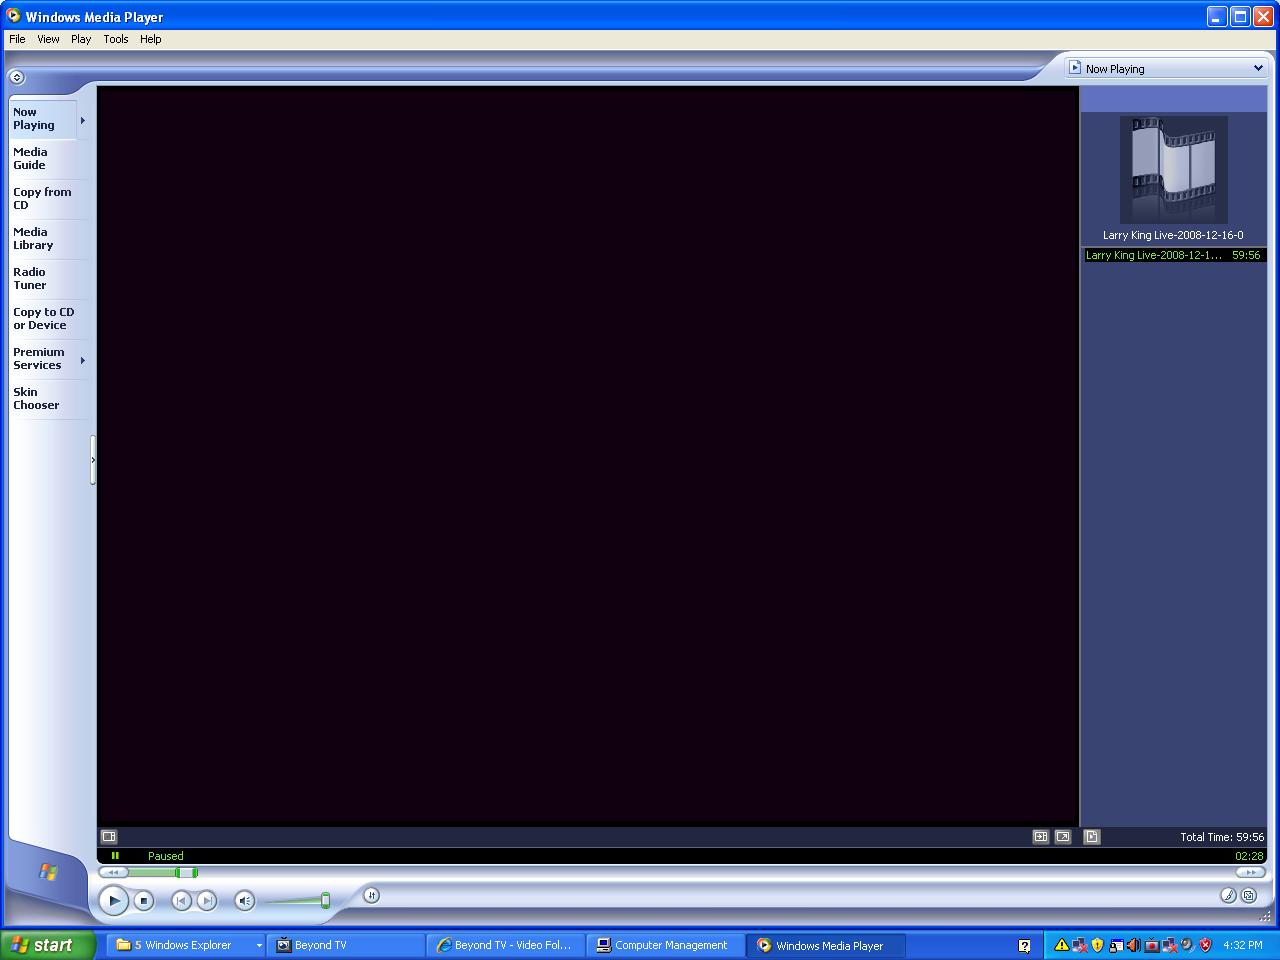Click the webcam tray icon near clock
This screenshot has height=960, width=1280.
pos(1187,945)
